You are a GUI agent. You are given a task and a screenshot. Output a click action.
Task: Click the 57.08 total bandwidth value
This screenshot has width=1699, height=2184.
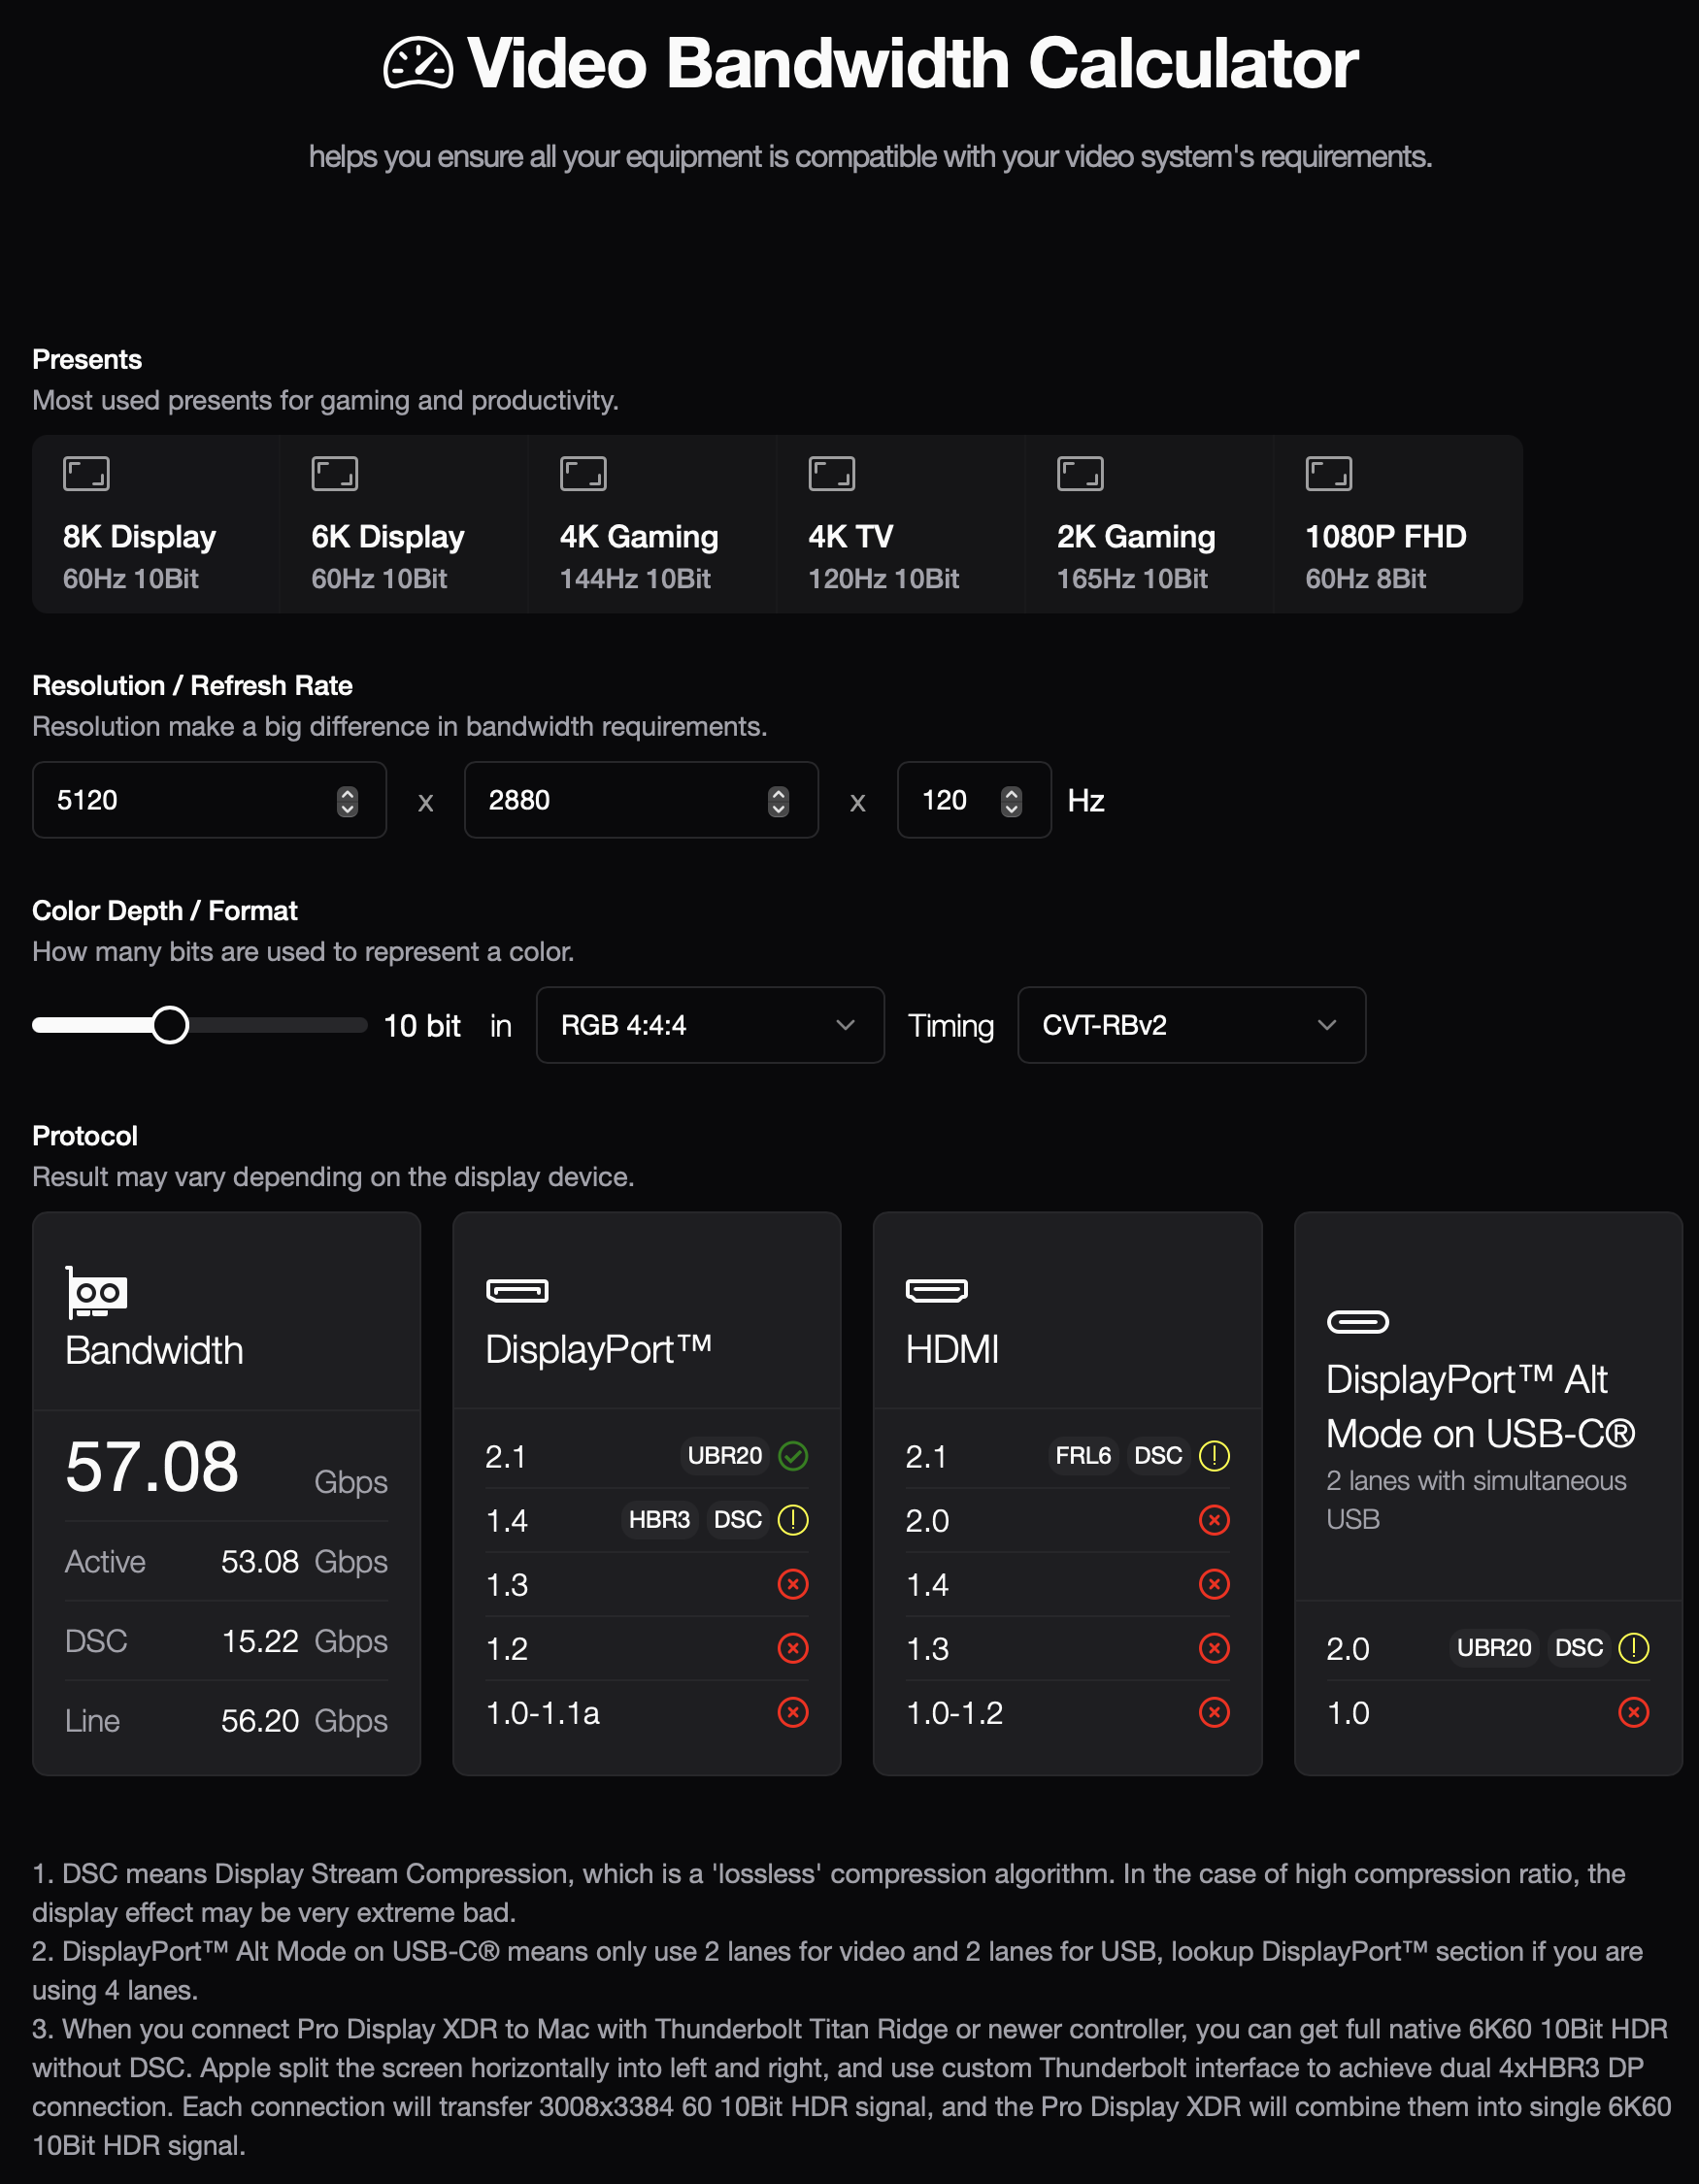(x=152, y=1467)
